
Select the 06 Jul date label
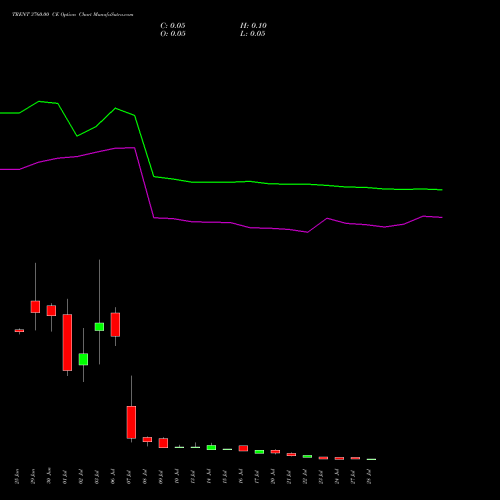pyautogui.click(x=113, y=477)
